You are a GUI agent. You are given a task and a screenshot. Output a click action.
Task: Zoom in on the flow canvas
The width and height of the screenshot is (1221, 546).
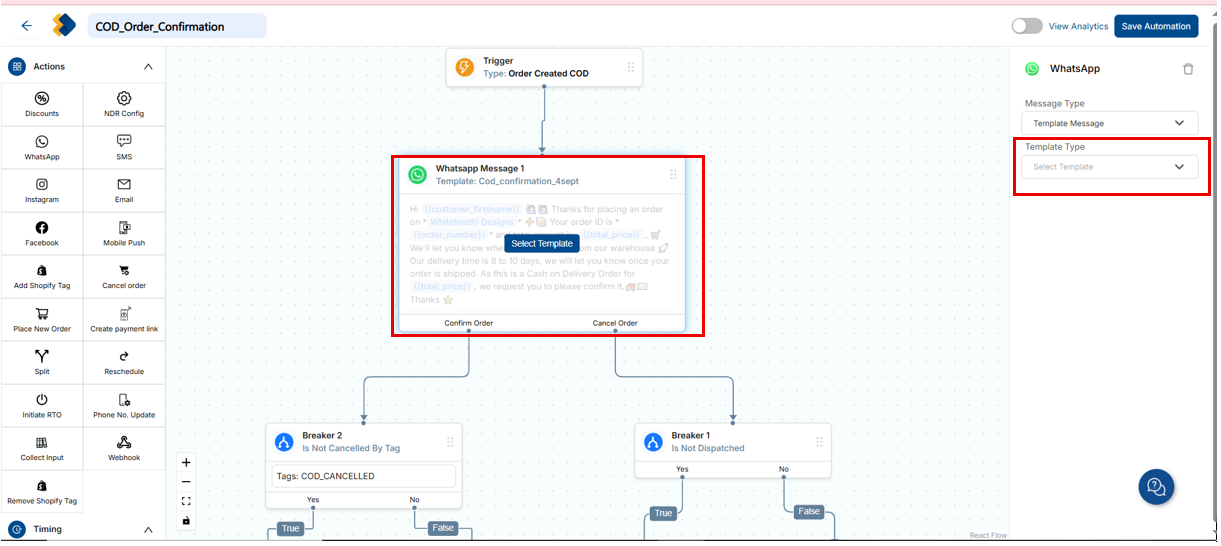point(186,462)
